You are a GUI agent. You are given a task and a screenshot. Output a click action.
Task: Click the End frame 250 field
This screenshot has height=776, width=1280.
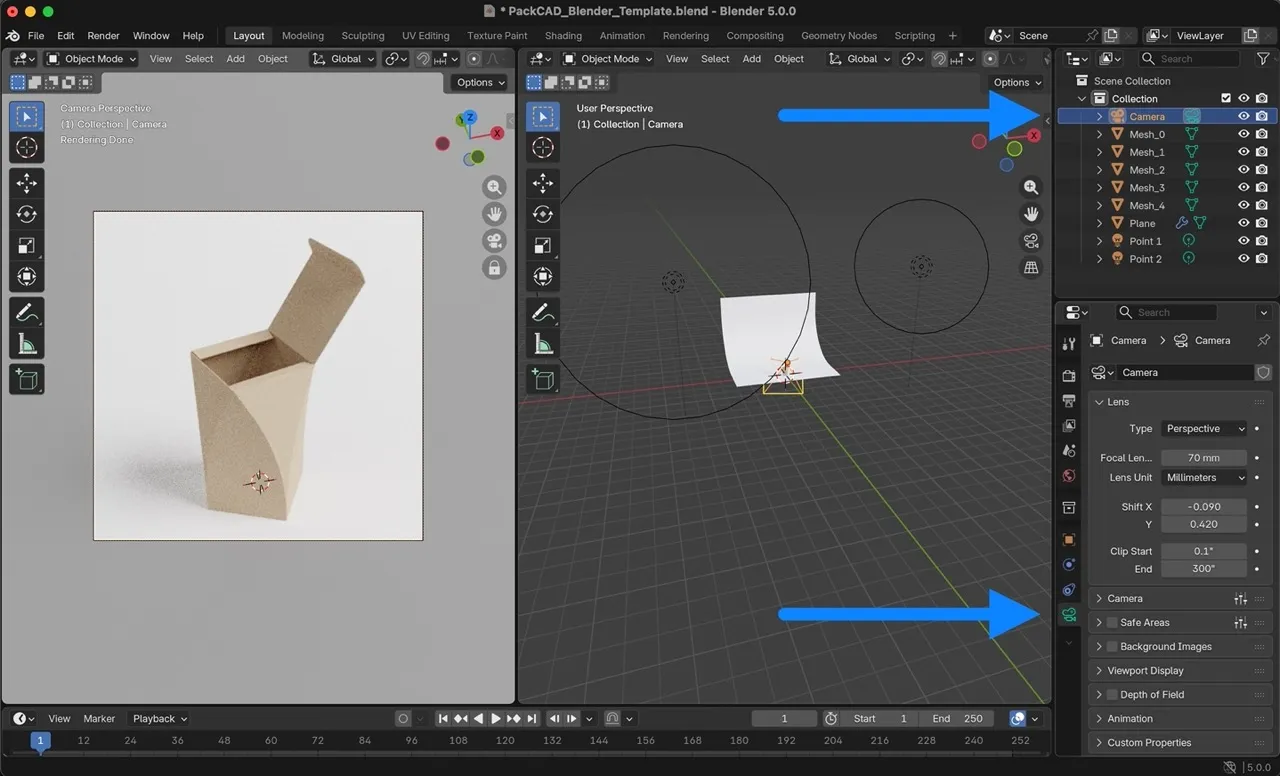tap(957, 719)
